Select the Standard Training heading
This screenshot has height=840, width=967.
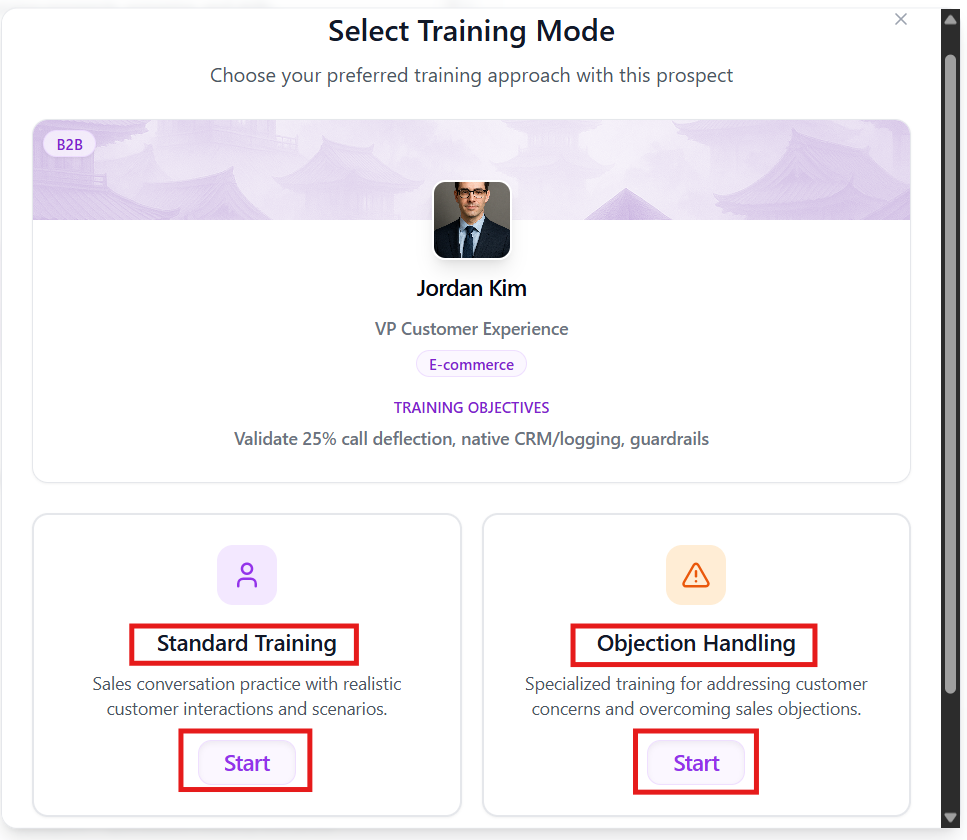point(246,644)
